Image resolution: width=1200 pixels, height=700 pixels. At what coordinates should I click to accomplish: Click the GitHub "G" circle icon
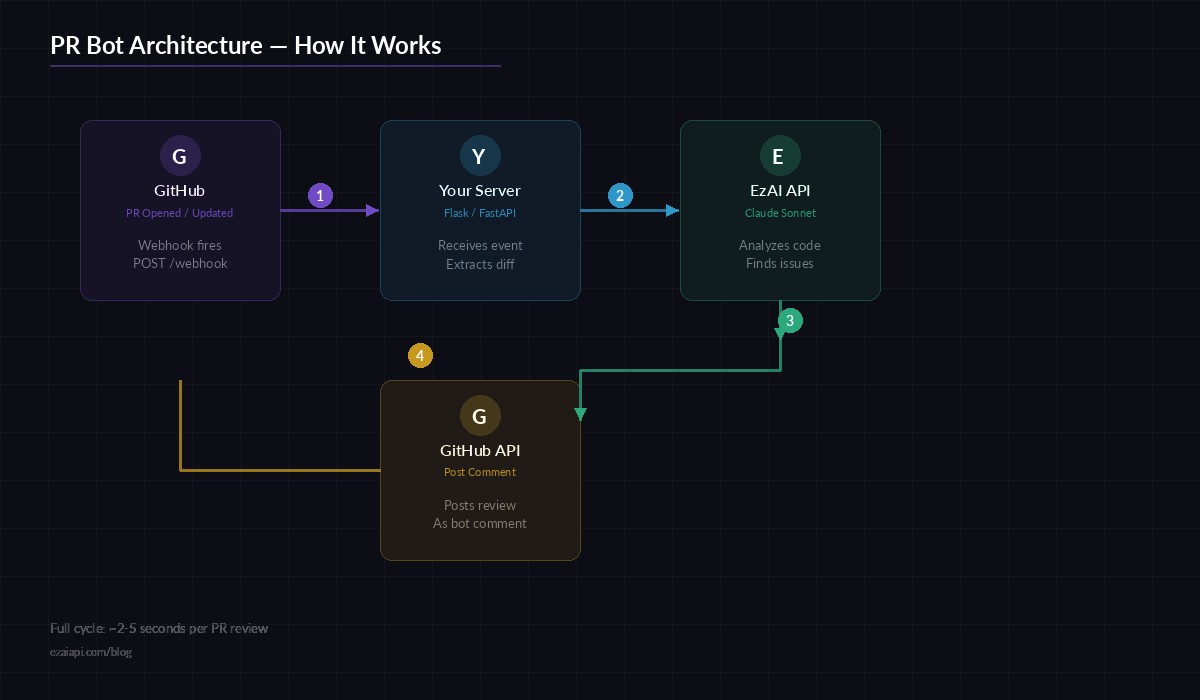click(x=180, y=156)
